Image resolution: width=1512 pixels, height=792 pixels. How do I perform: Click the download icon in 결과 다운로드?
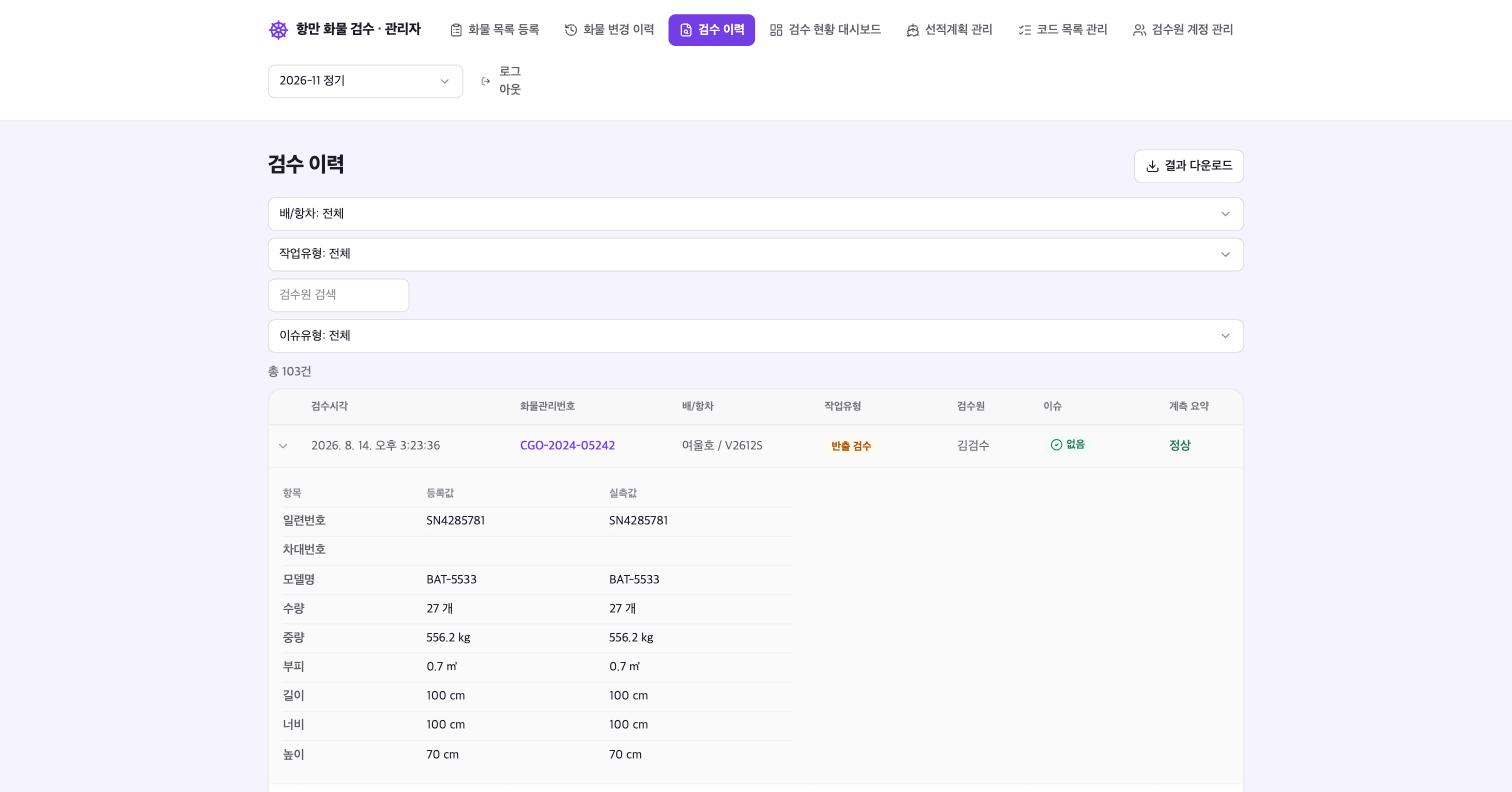click(1152, 166)
